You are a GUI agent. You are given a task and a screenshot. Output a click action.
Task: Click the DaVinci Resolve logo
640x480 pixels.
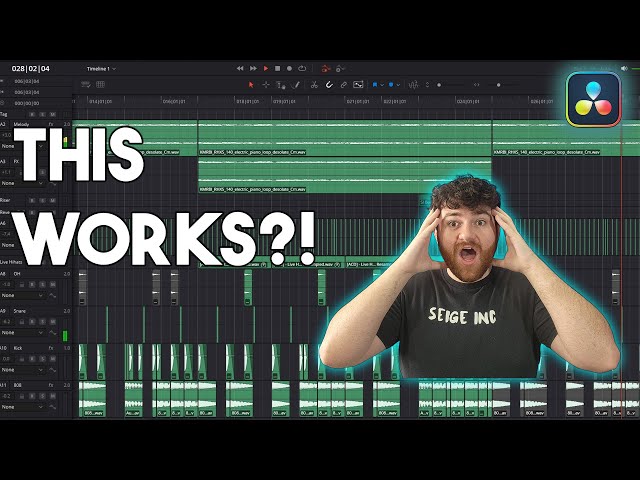click(593, 100)
